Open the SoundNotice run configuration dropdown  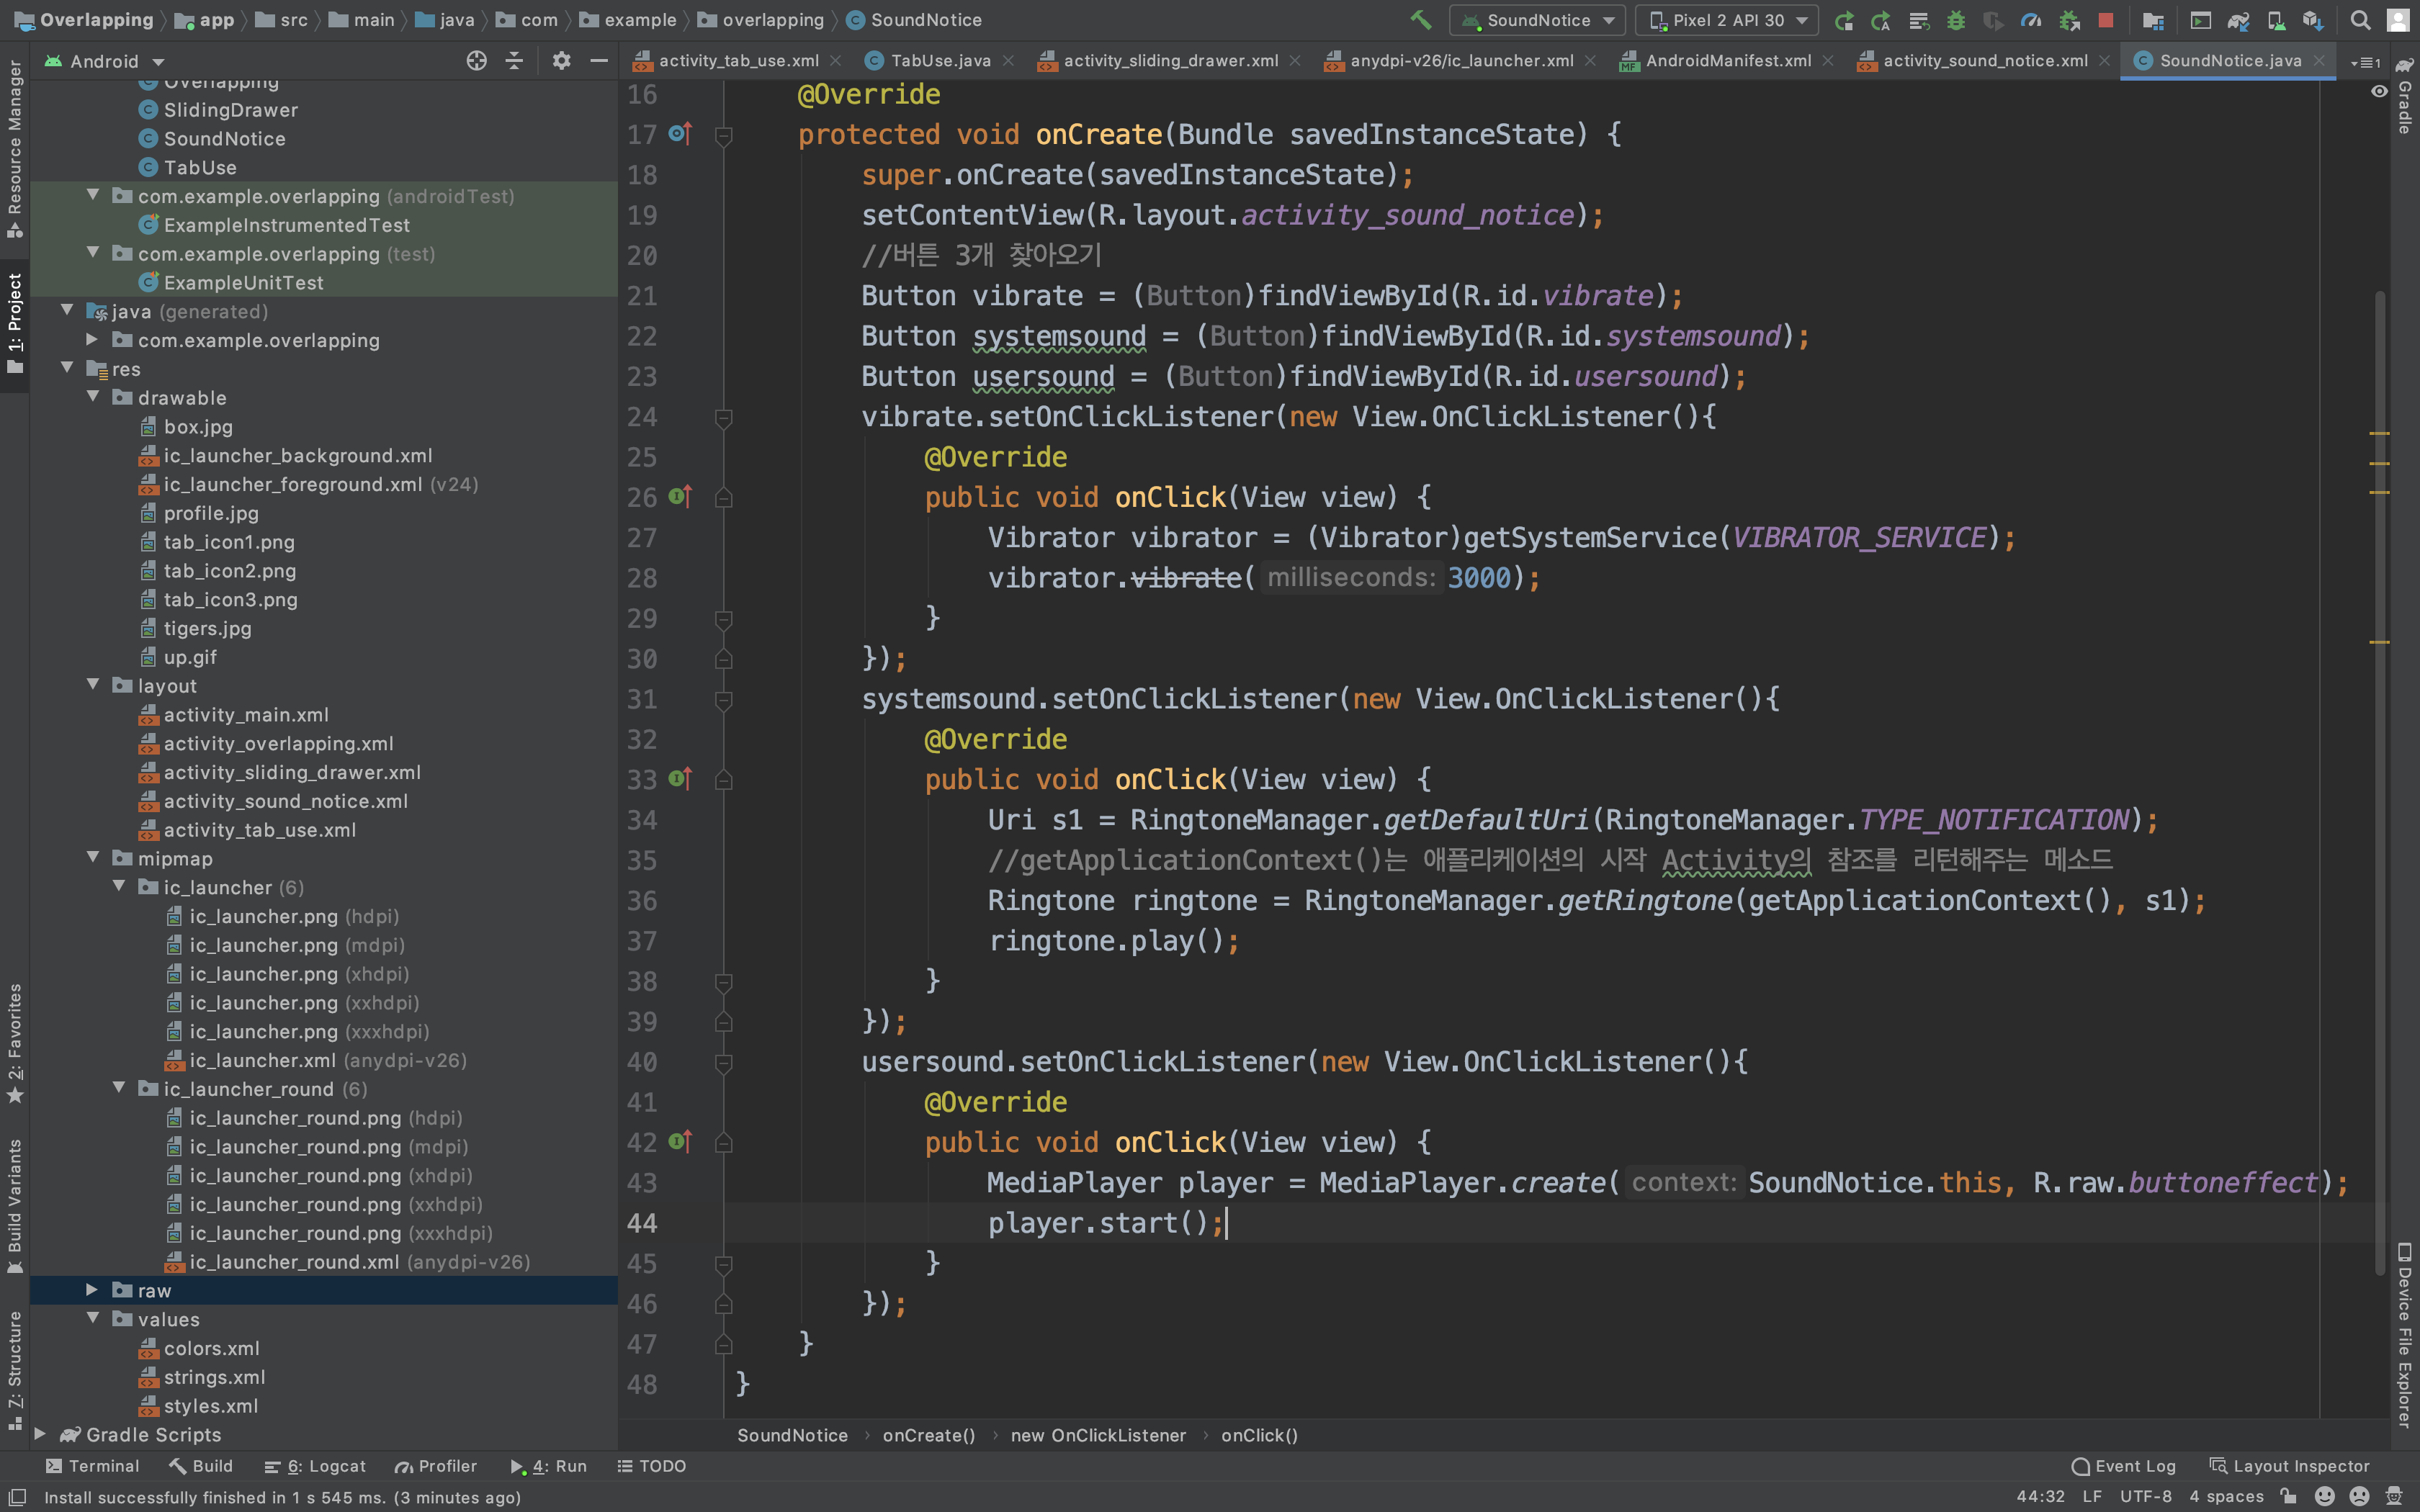click(x=1538, y=20)
